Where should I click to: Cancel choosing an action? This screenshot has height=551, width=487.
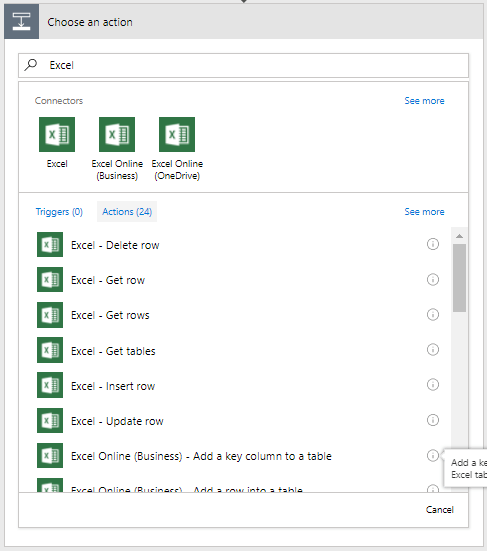[x=440, y=510]
